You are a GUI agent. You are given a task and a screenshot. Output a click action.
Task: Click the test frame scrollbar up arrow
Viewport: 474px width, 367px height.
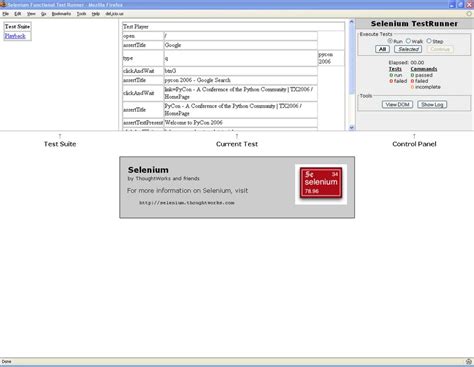click(x=351, y=22)
